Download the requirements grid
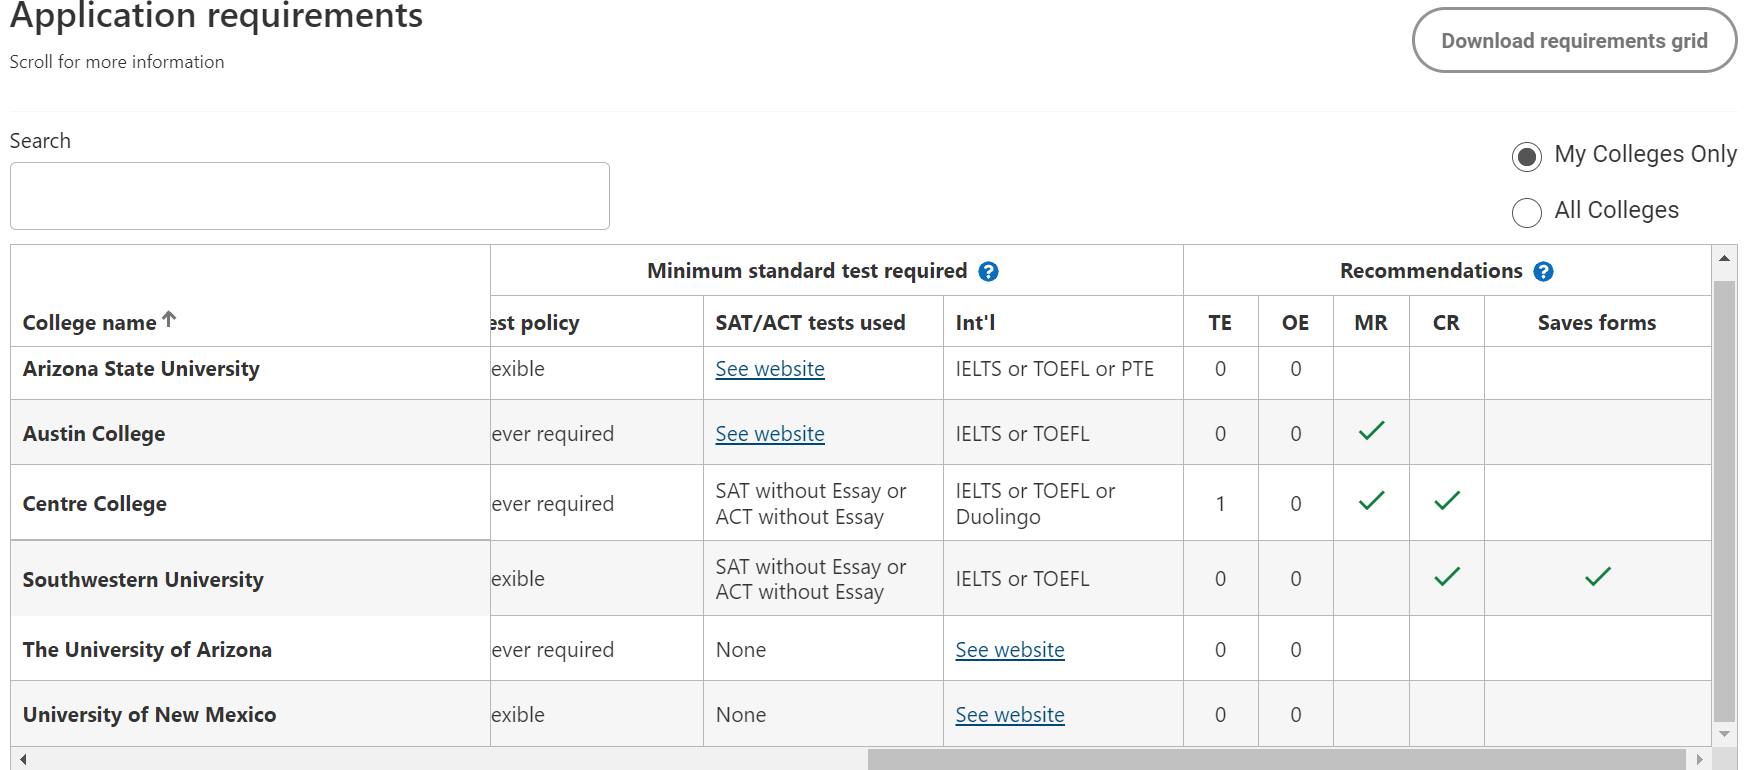The image size is (1744, 770). [x=1574, y=41]
